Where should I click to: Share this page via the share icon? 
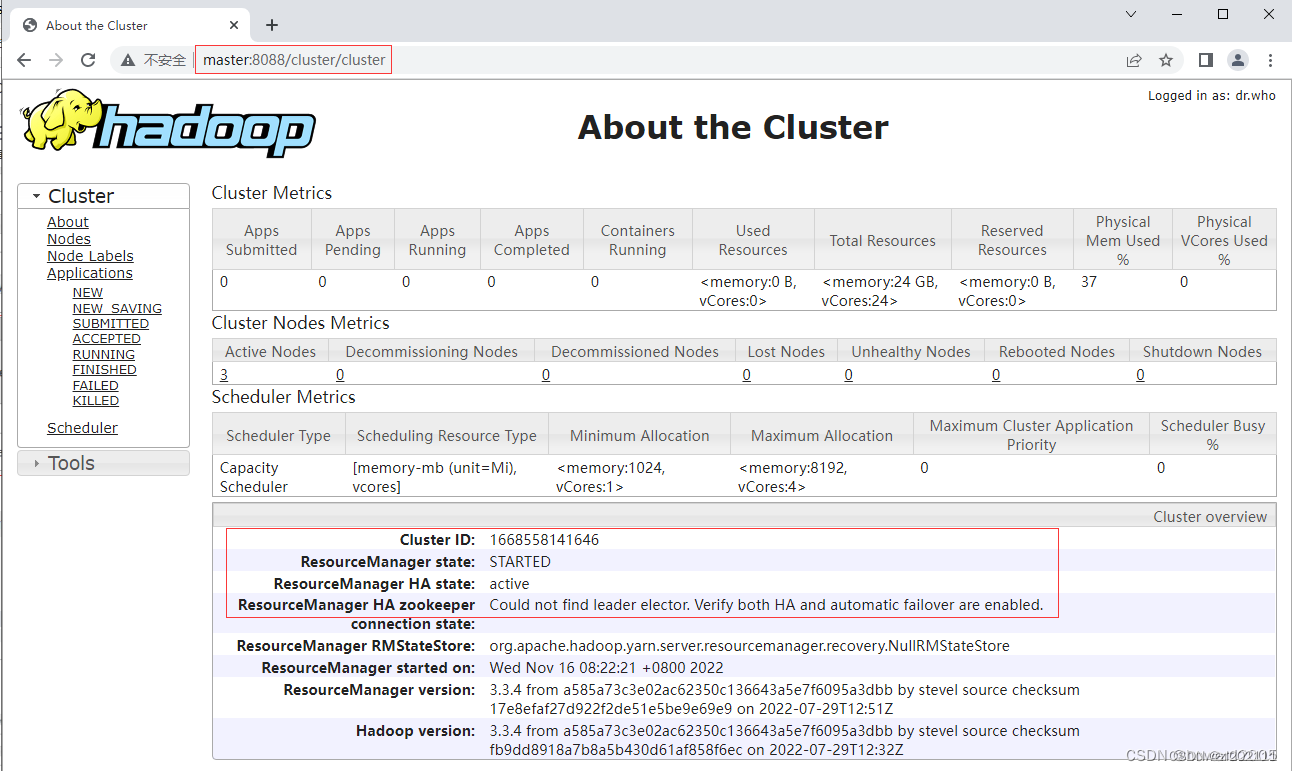1134,60
